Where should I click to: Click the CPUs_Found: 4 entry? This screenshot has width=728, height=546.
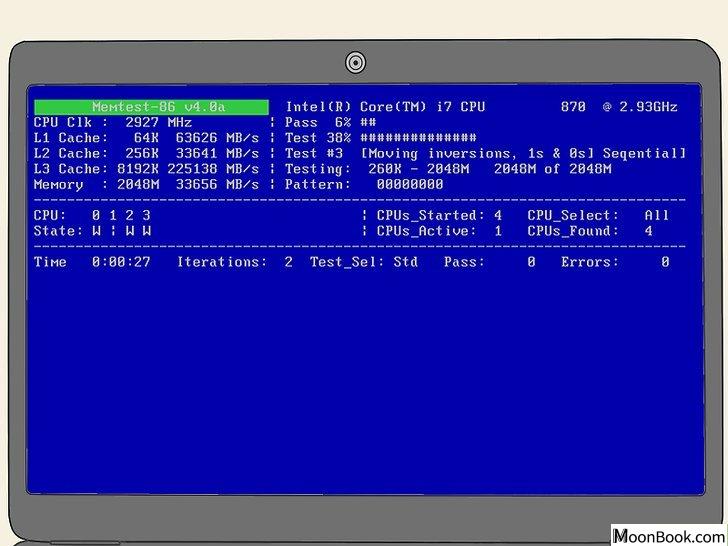590,231
